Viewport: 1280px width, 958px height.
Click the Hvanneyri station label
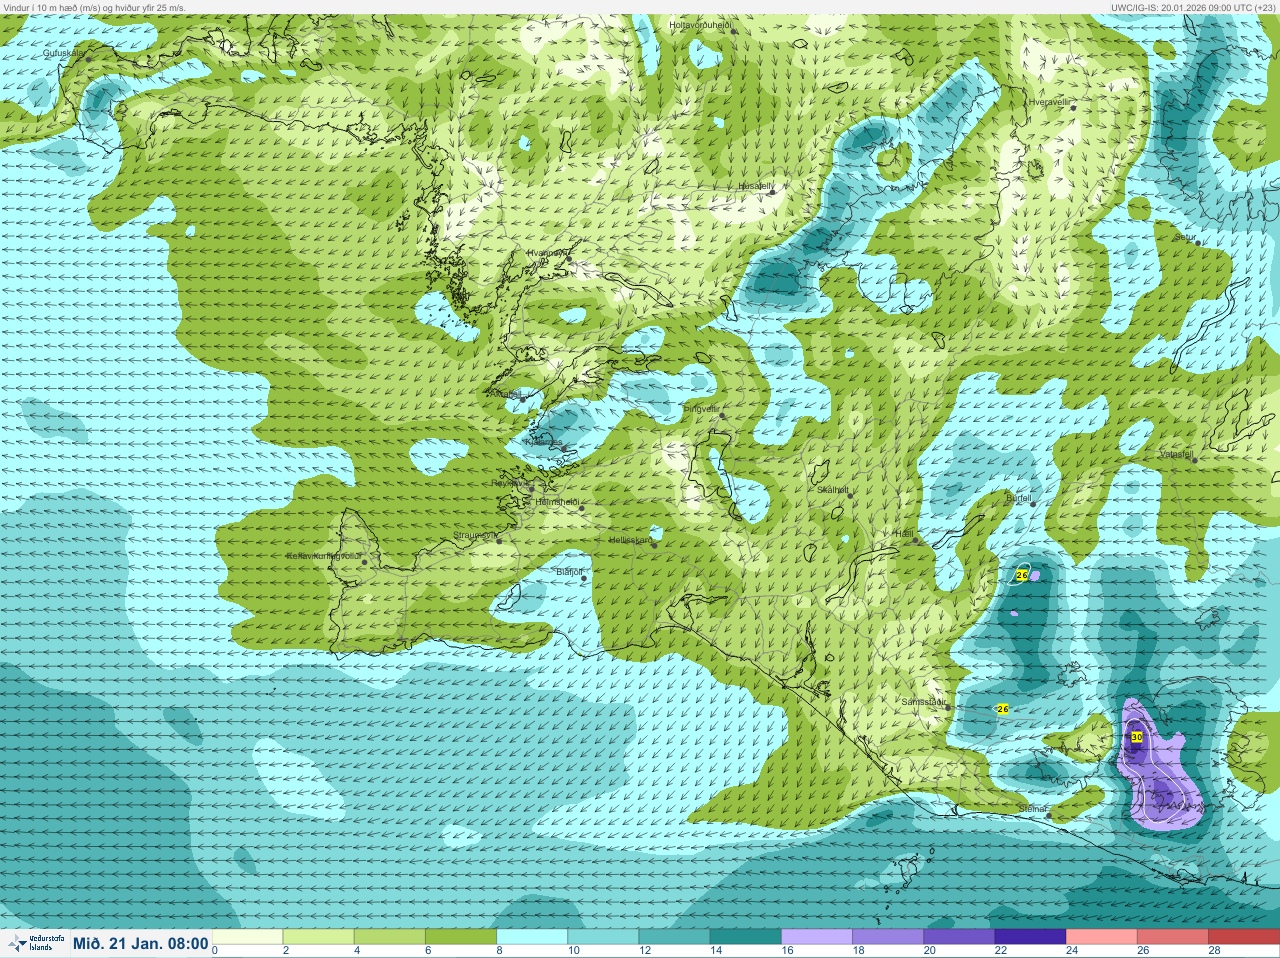(547, 253)
